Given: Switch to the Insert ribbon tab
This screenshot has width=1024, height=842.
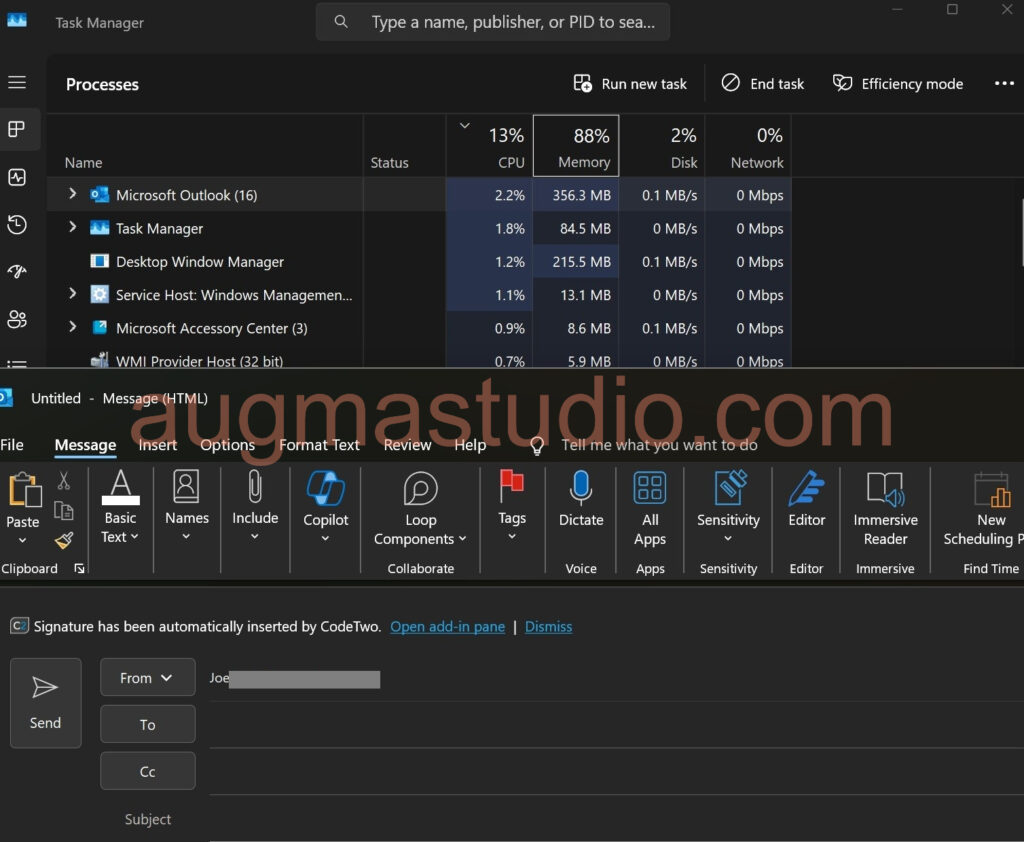Looking at the screenshot, I should click(158, 445).
